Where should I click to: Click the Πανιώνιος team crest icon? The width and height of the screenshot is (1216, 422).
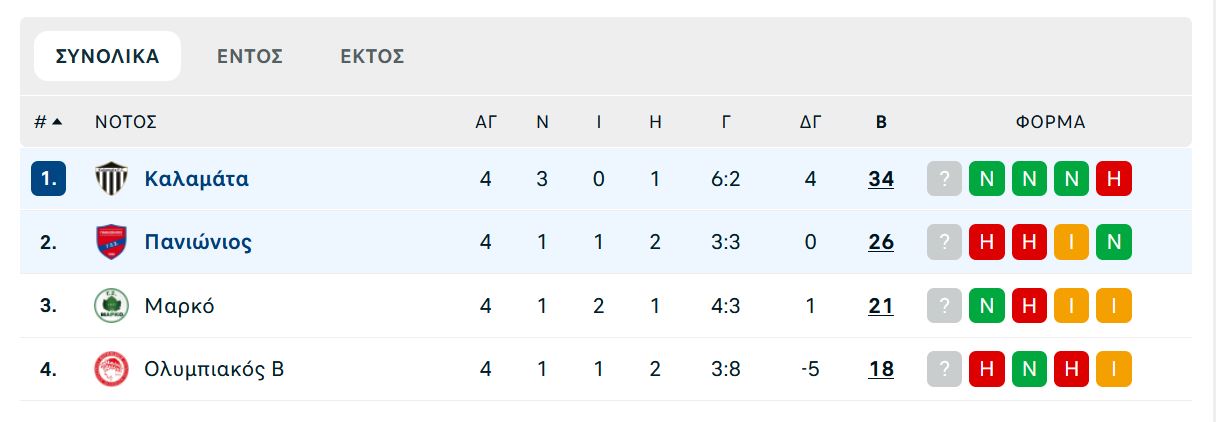(x=111, y=242)
